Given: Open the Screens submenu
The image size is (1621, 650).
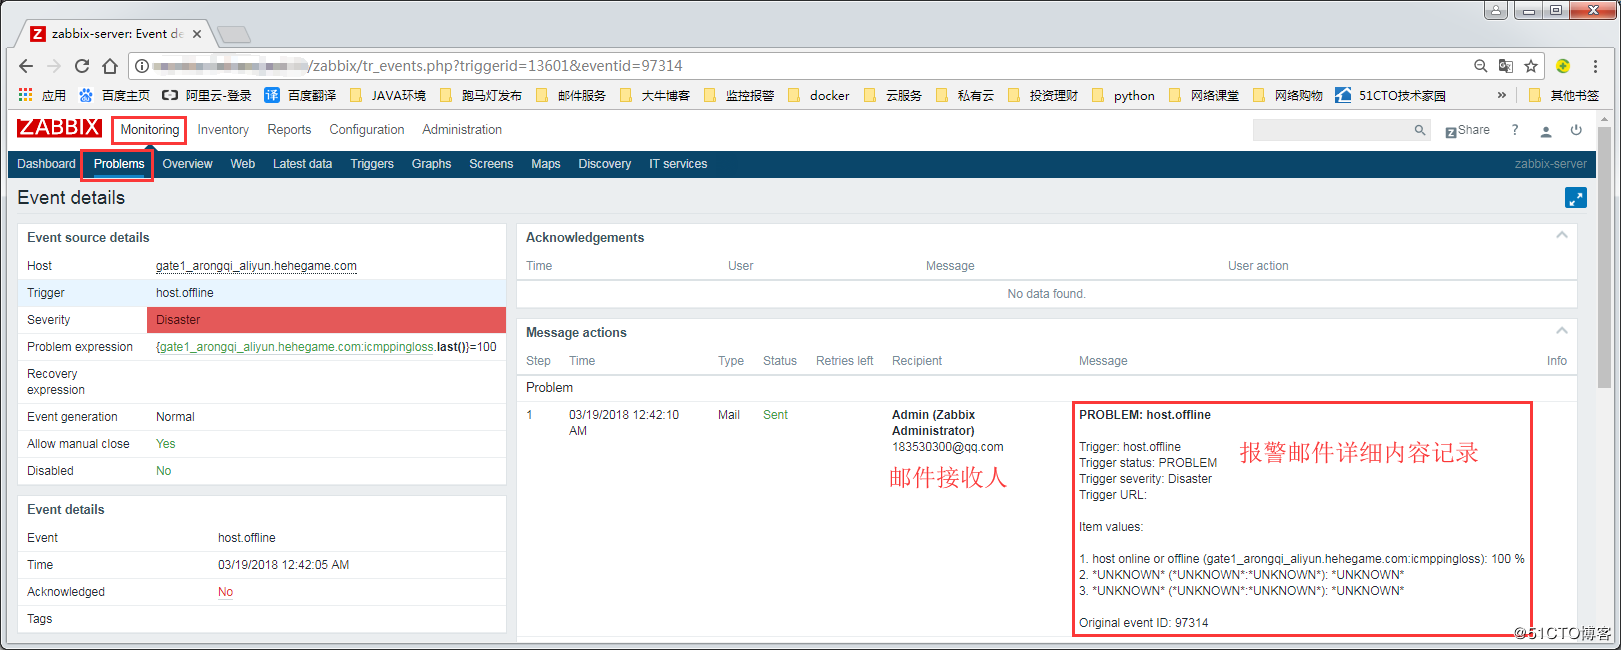Looking at the screenshot, I should (x=491, y=164).
